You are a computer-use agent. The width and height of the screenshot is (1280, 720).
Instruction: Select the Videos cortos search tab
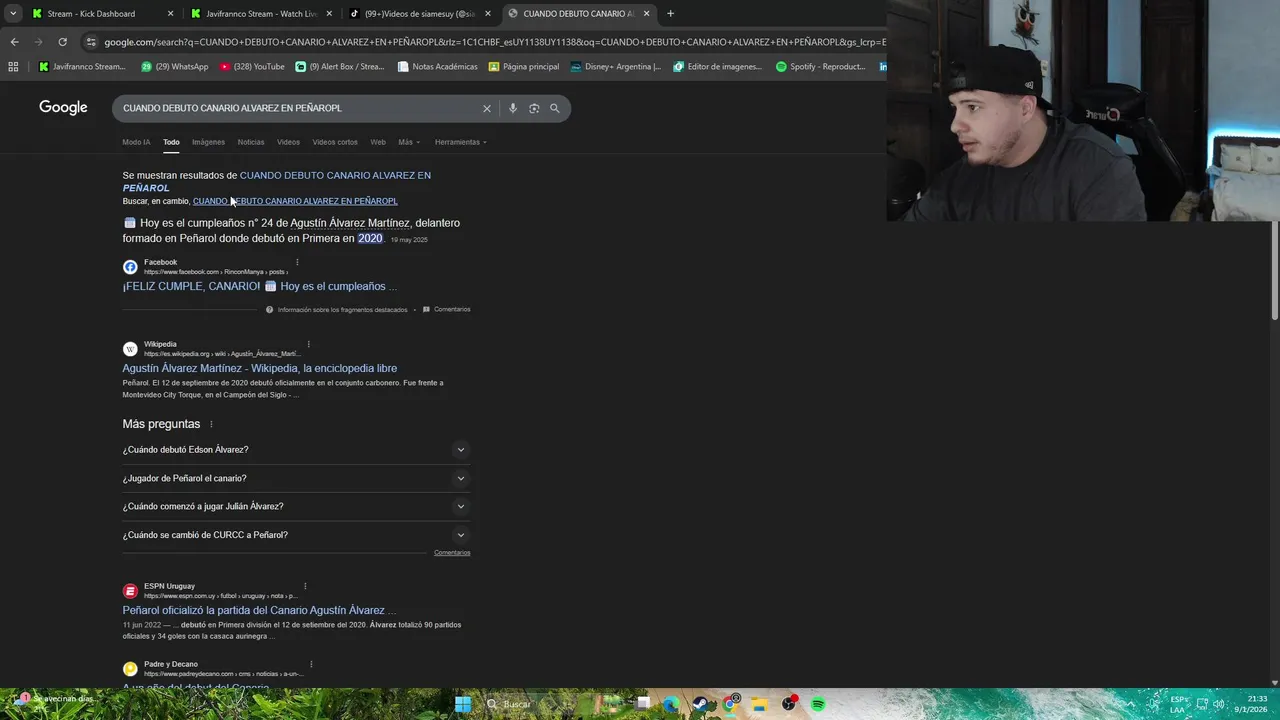tap(335, 142)
